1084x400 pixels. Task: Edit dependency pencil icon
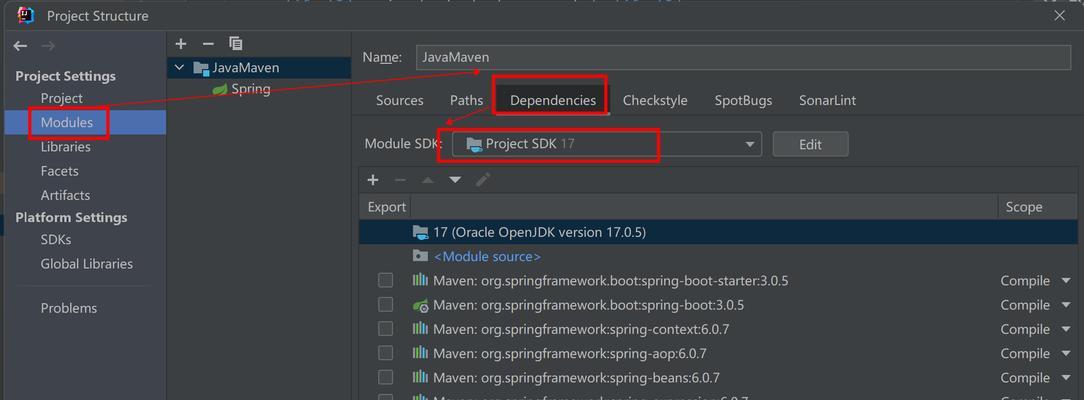coord(483,180)
